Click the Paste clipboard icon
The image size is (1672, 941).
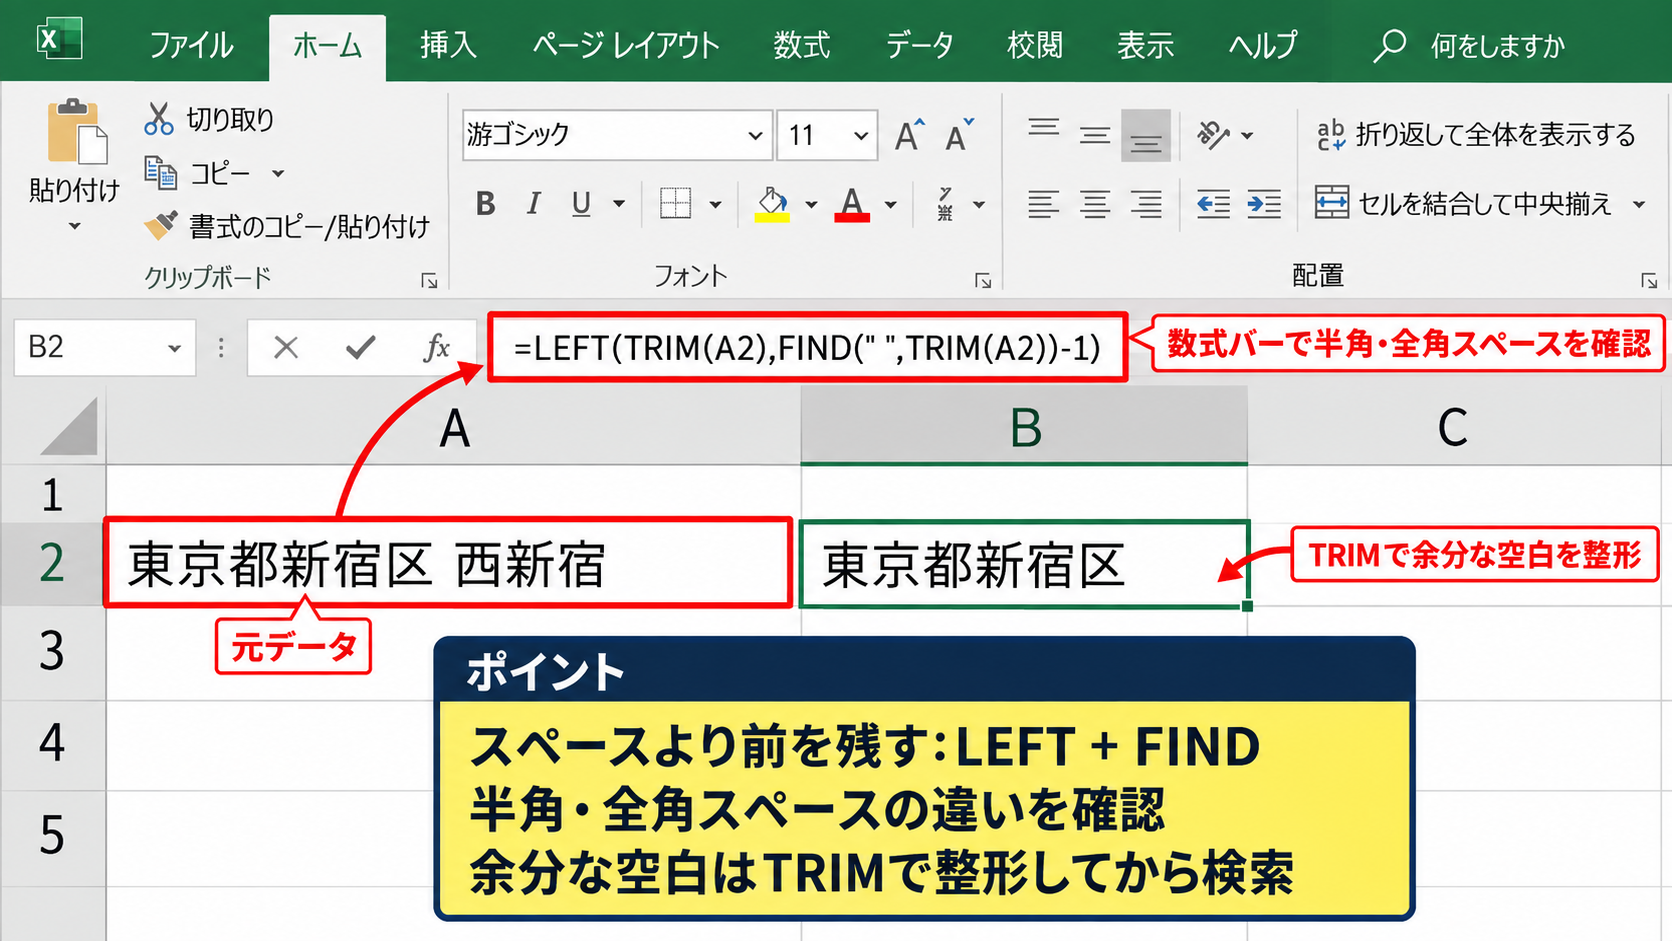[x=76, y=131]
